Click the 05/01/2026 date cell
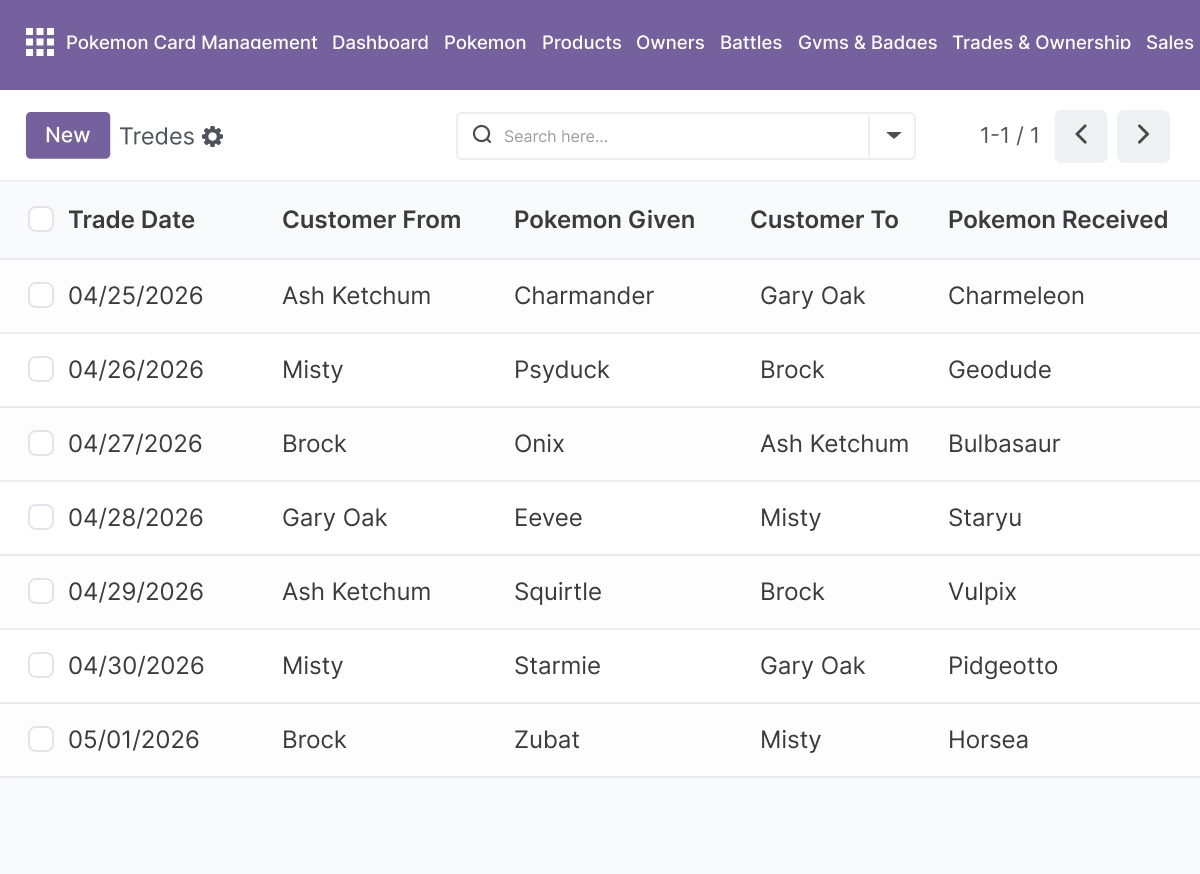Viewport: 1200px width, 874px height. coord(134,740)
